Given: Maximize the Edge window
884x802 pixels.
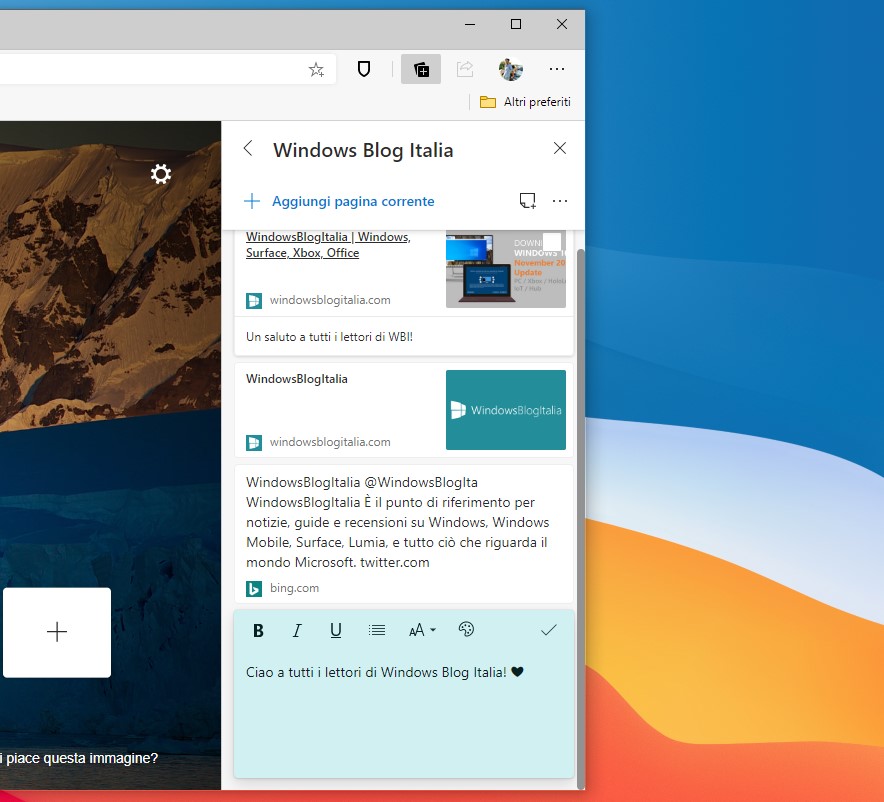Looking at the screenshot, I should pos(516,24).
